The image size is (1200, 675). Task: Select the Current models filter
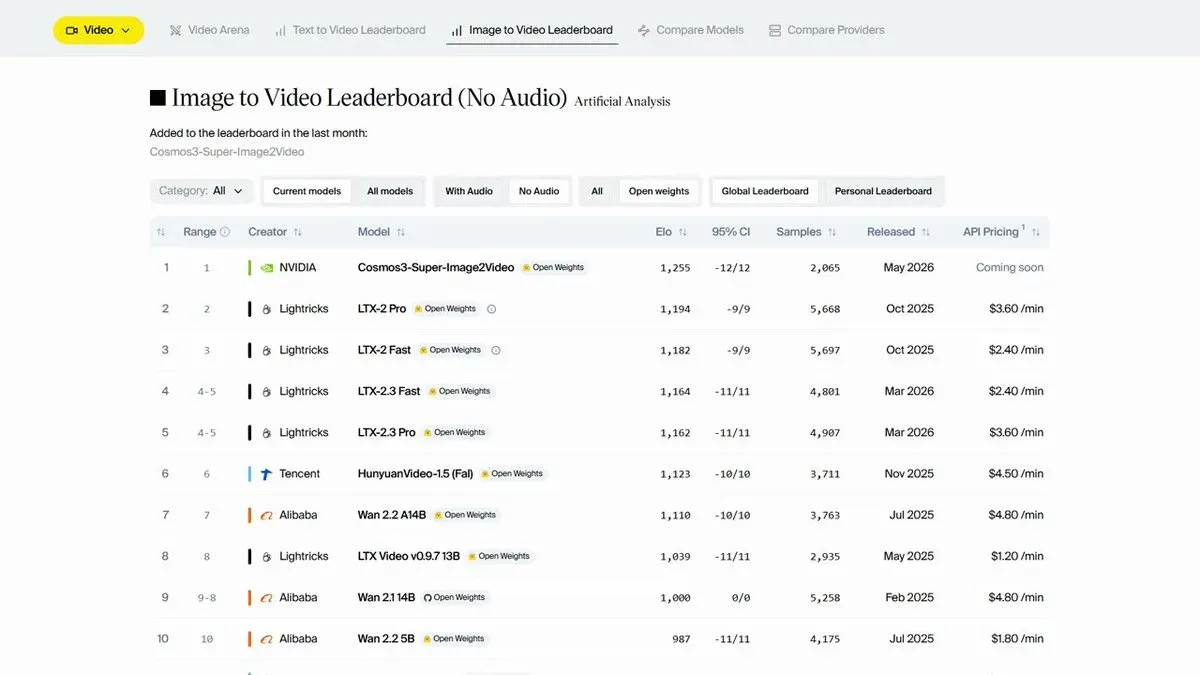[x=307, y=191]
